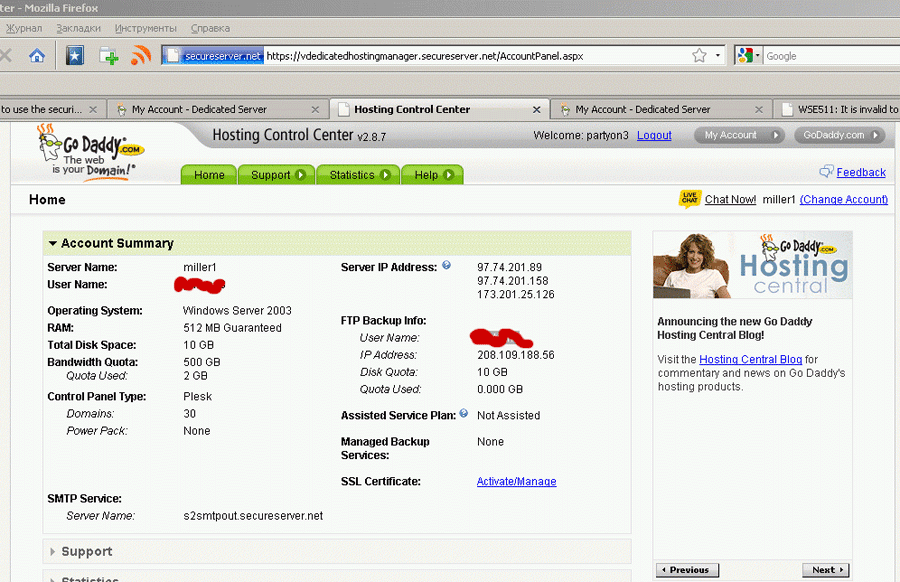This screenshot has width=900, height=582.
Task: Select the FTP IP address 208.109.188.56
Action: tap(515, 355)
